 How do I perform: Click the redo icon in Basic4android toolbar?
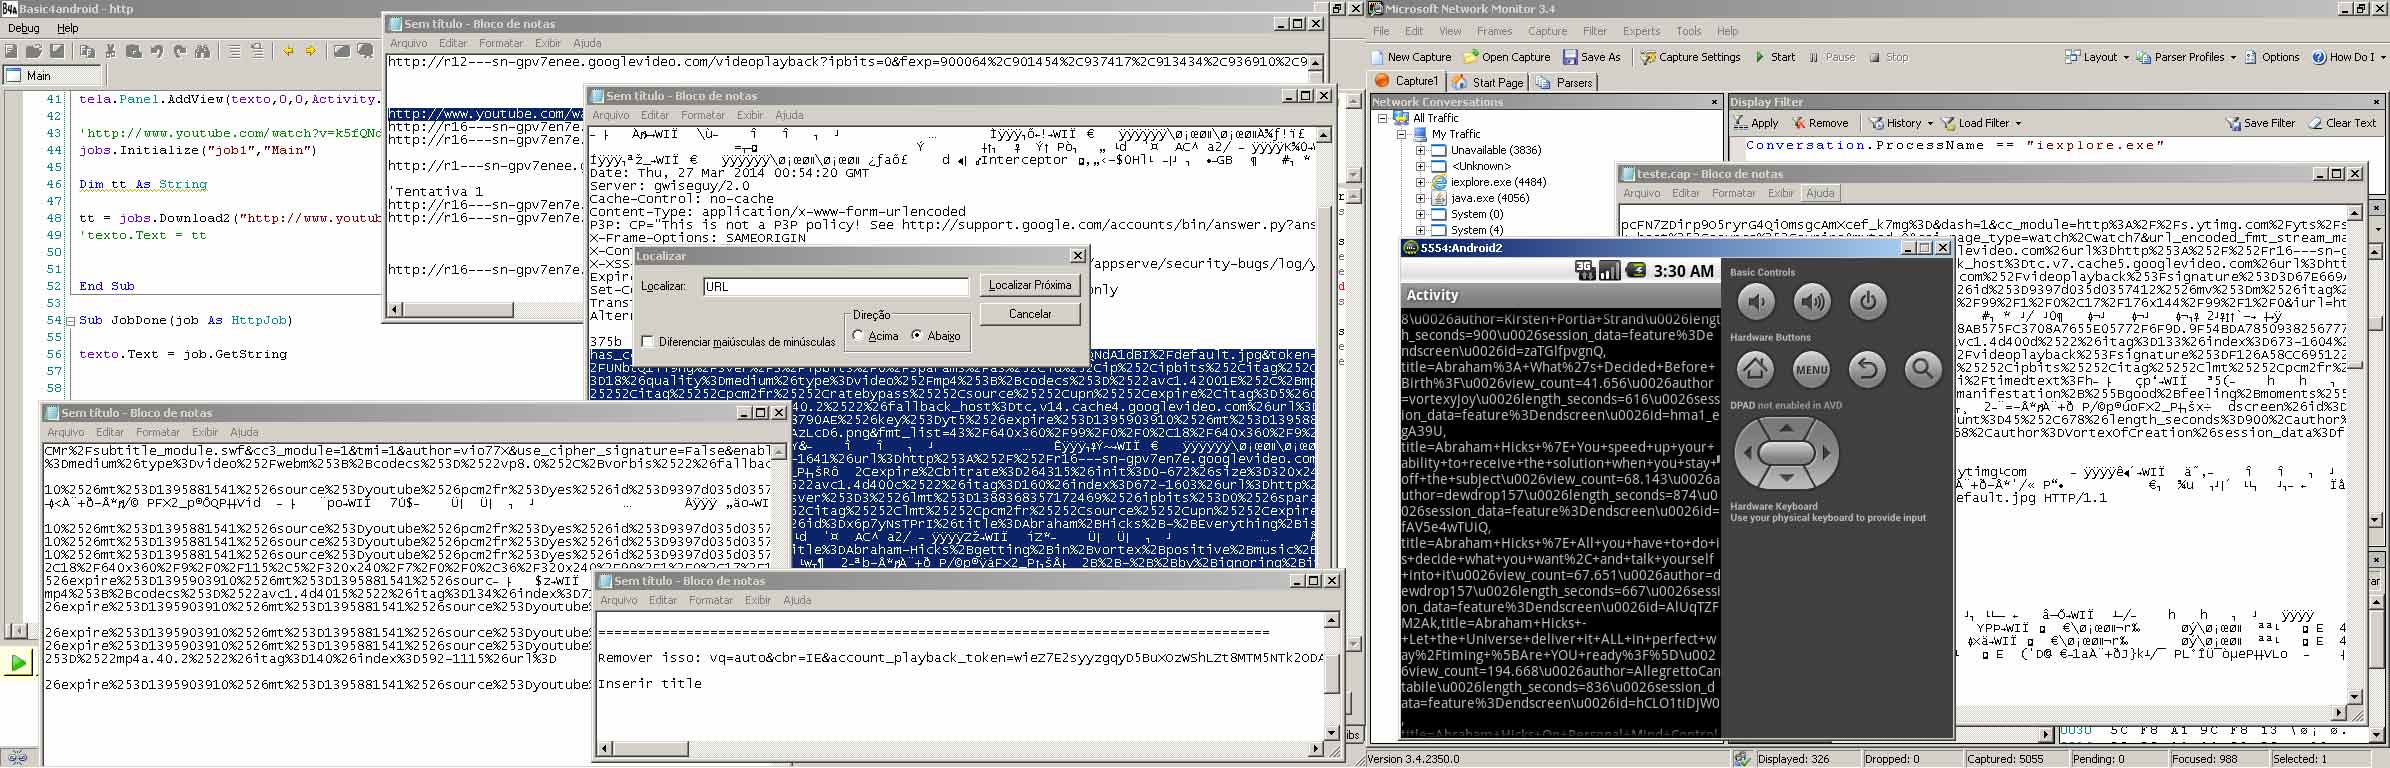click(x=180, y=51)
